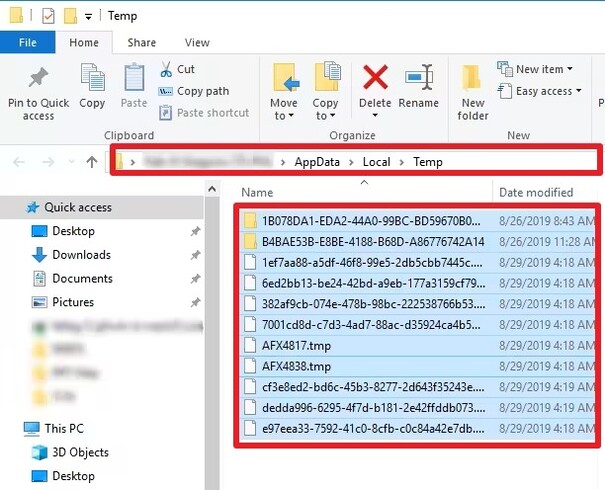Select file cf3e8ed2-bd6c-45b3-8277-2d643f35243e
The width and height of the screenshot is (605, 490).
click(x=417, y=387)
